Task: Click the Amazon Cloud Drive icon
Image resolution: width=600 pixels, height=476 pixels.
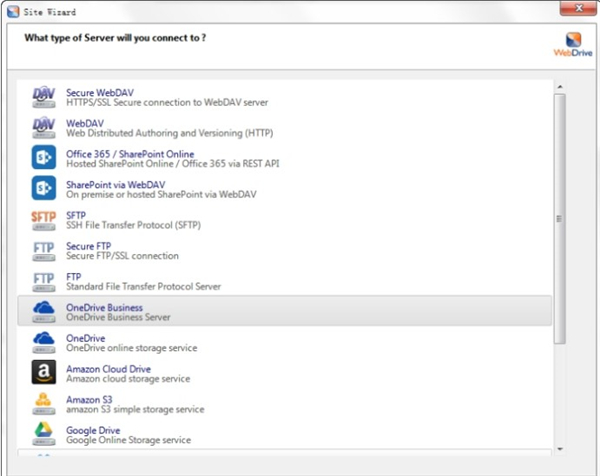Action: click(x=44, y=372)
